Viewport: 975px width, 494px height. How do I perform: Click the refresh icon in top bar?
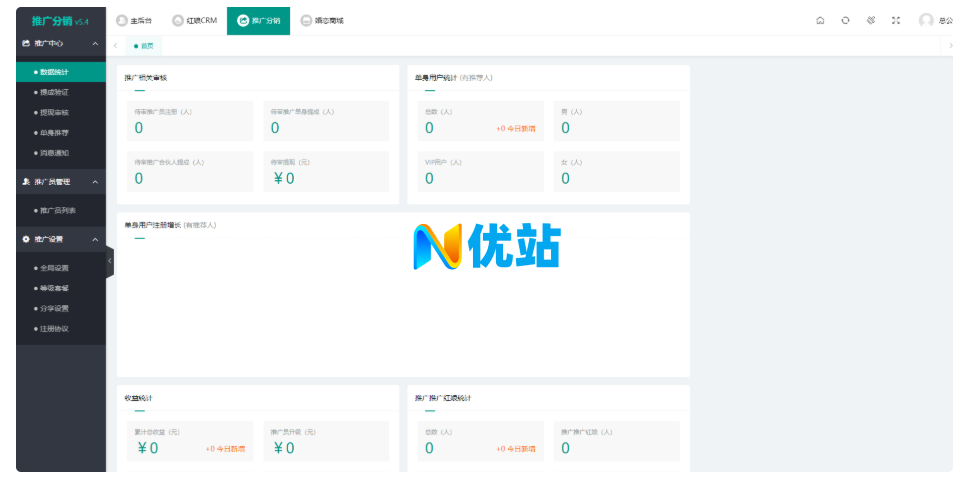pyautogui.click(x=845, y=20)
